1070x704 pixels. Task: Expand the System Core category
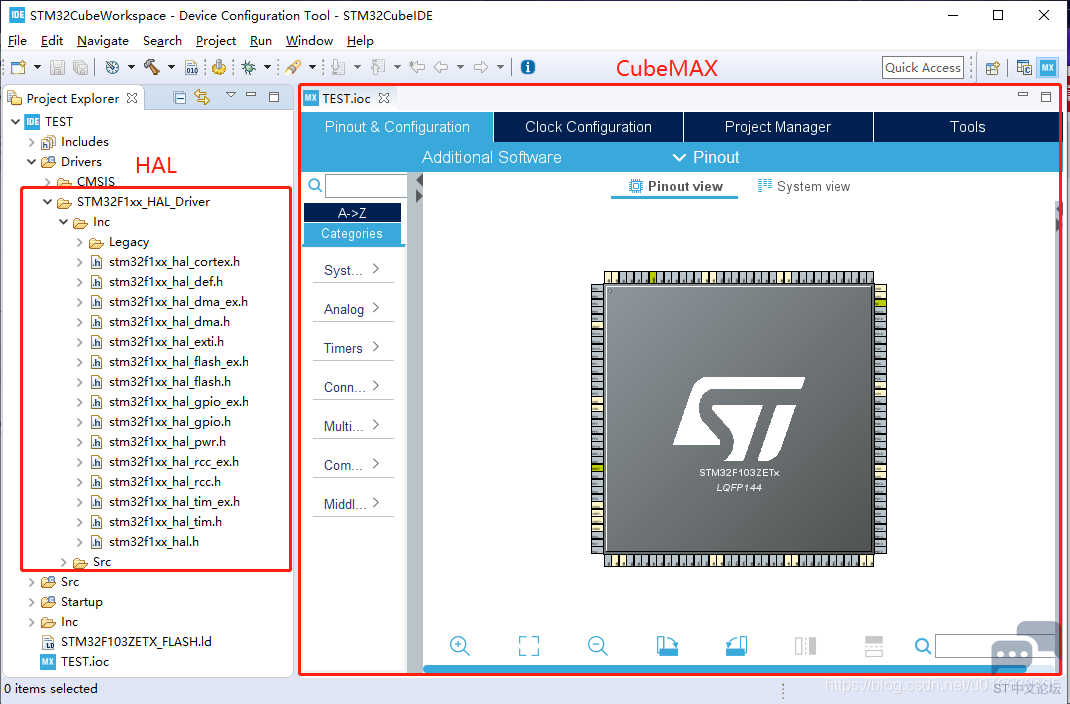[352, 270]
